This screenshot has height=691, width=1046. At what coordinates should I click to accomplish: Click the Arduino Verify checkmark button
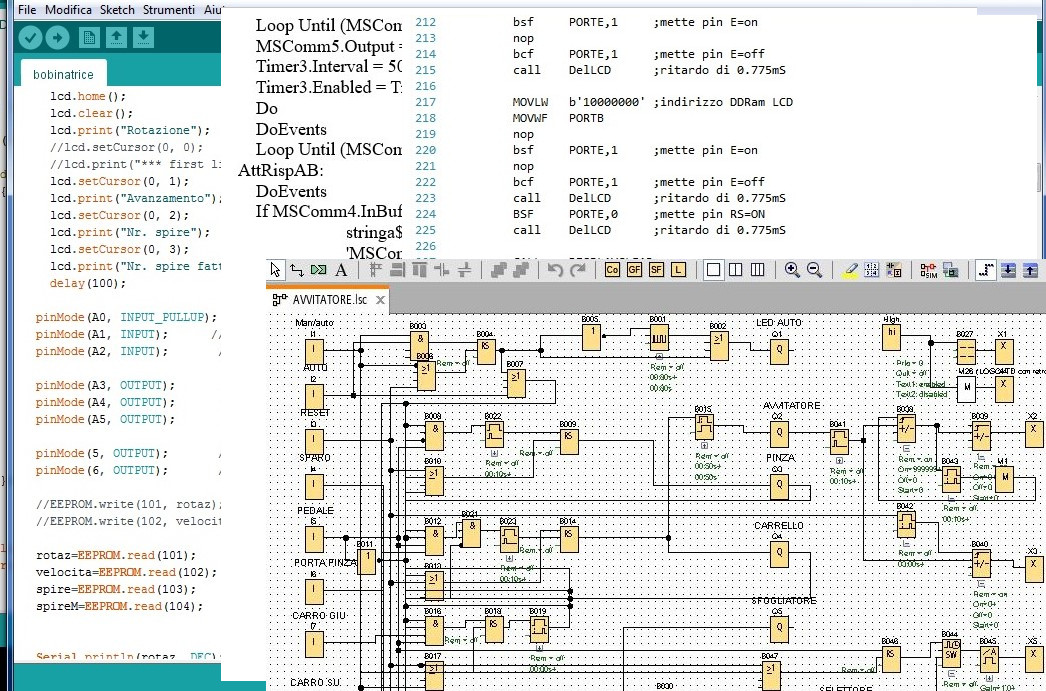click(x=31, y=38)
